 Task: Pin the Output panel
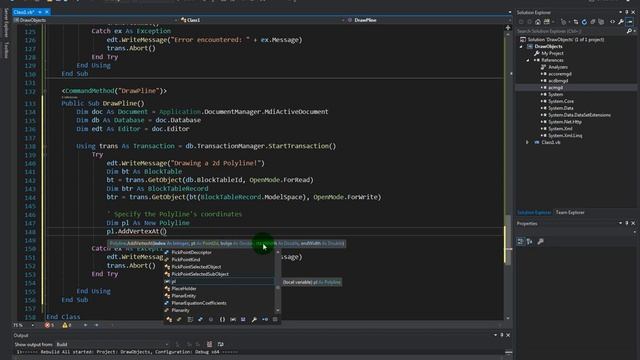[x=502, y=335]
